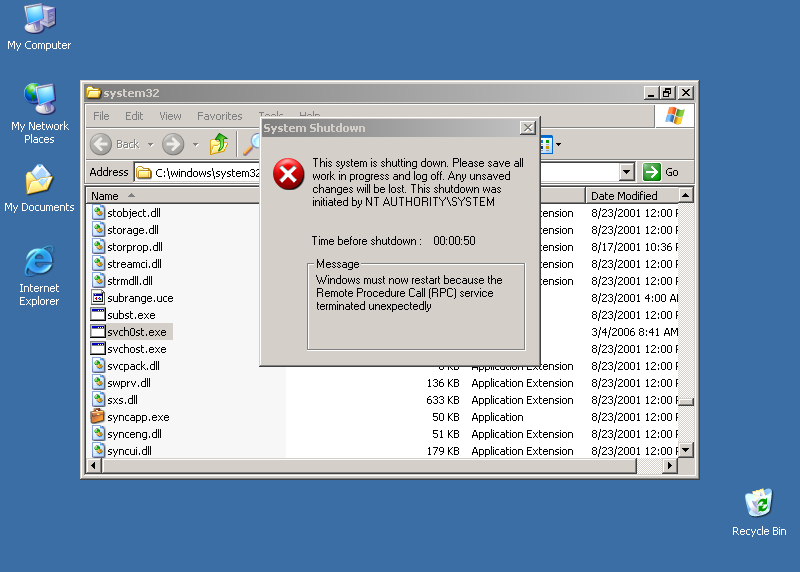Open the Edit menu

134,116
